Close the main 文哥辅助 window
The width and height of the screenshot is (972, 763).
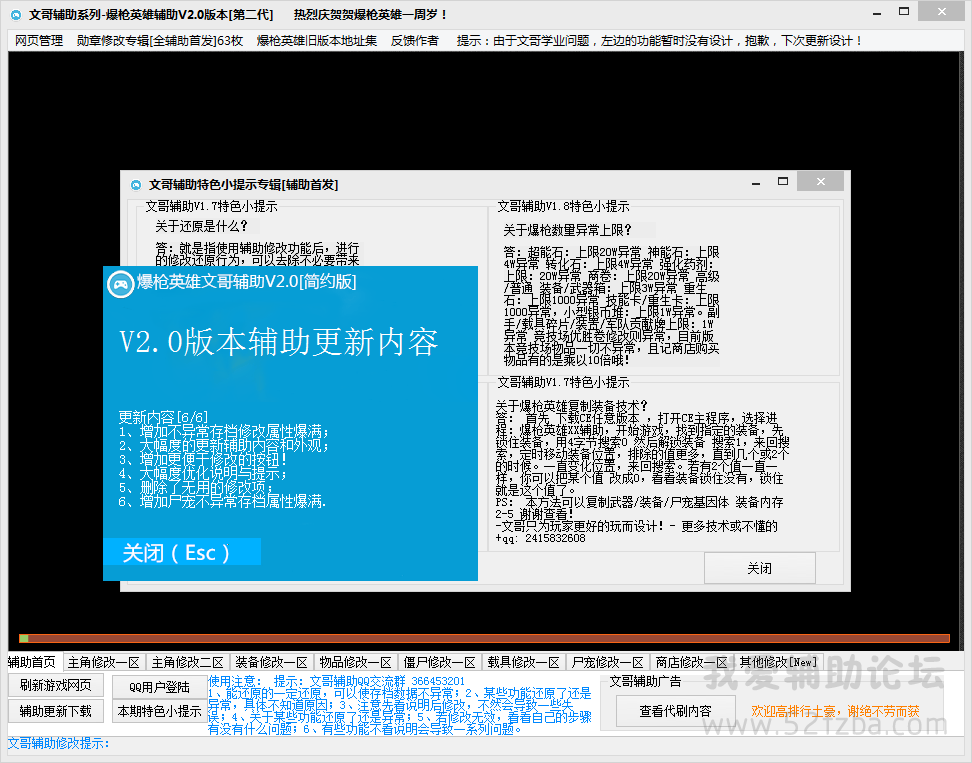click(941, 12)
